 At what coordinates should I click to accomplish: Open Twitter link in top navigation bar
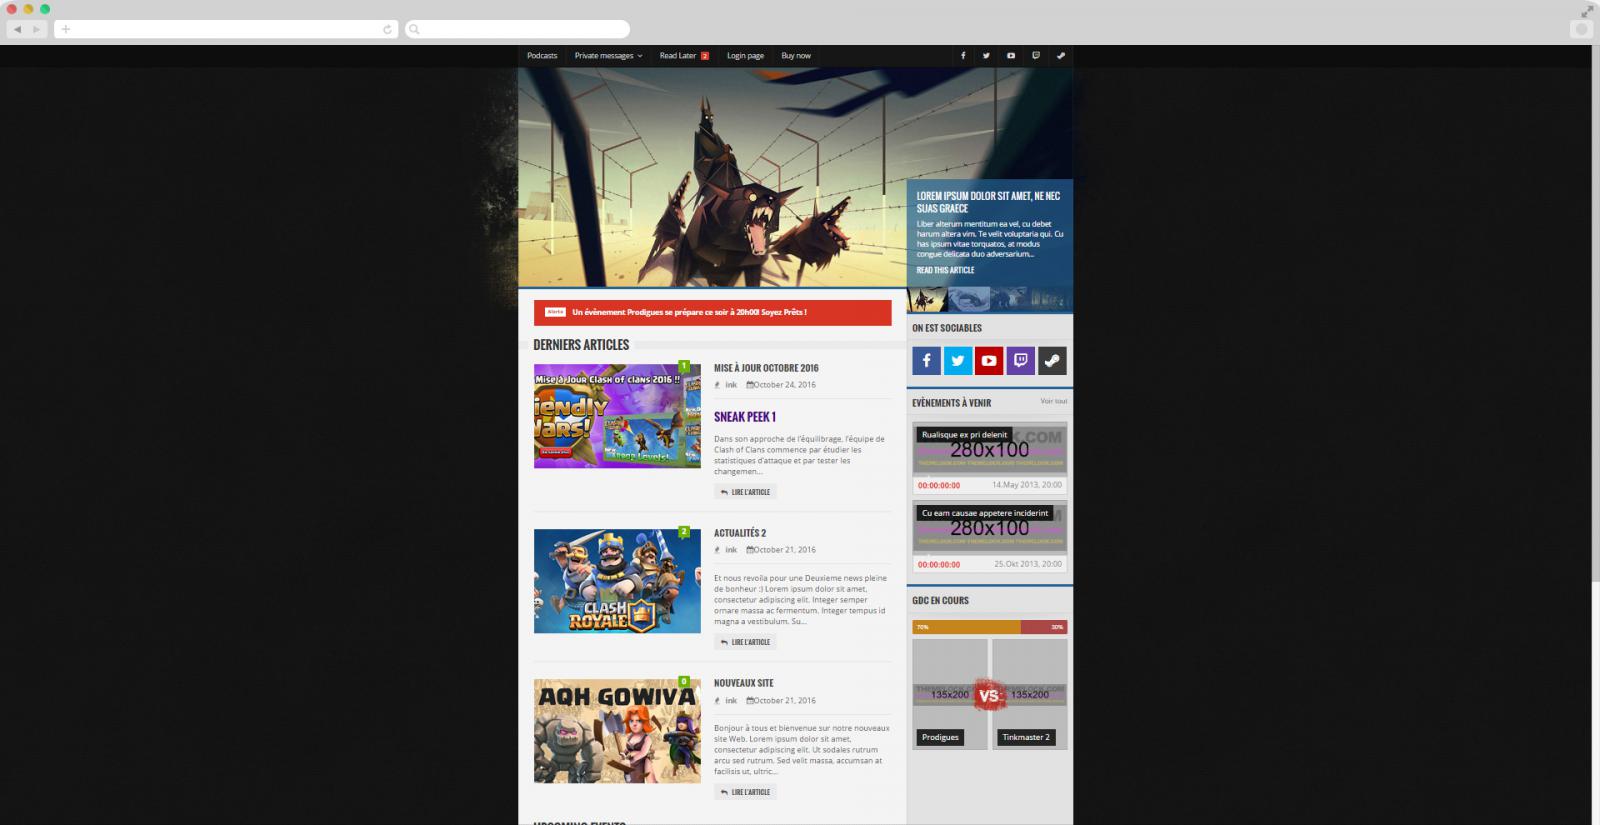(986, 56)
